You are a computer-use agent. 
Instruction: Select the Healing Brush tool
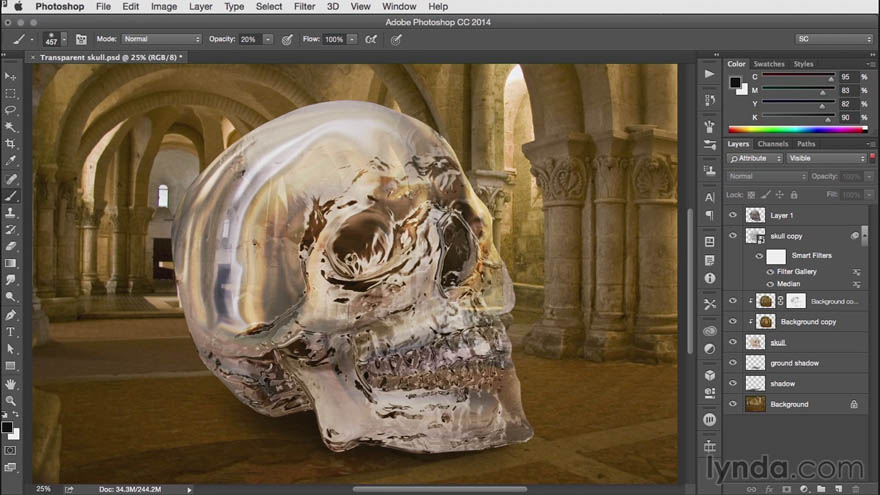pyautogui.click(x=10, y=179)
